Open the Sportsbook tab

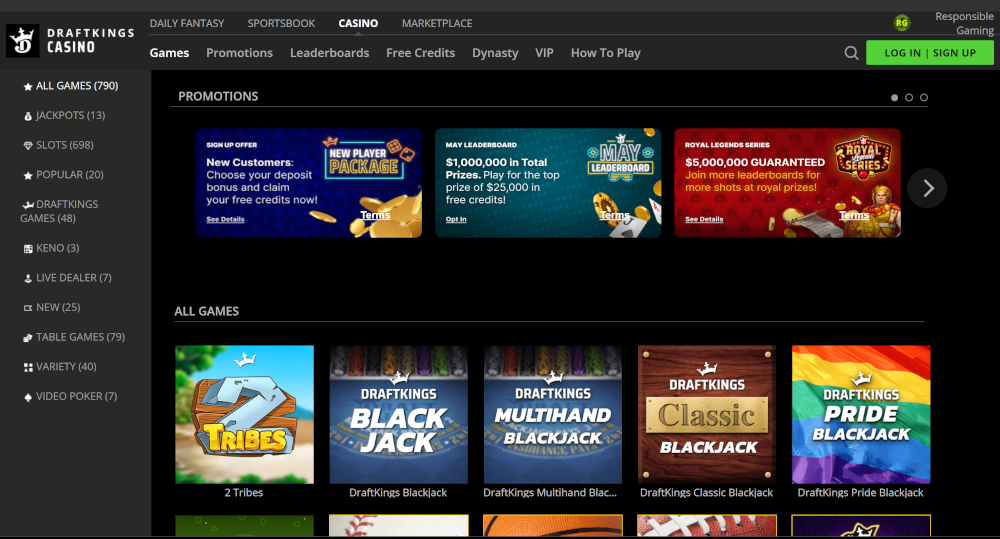(x=281, y=23)
